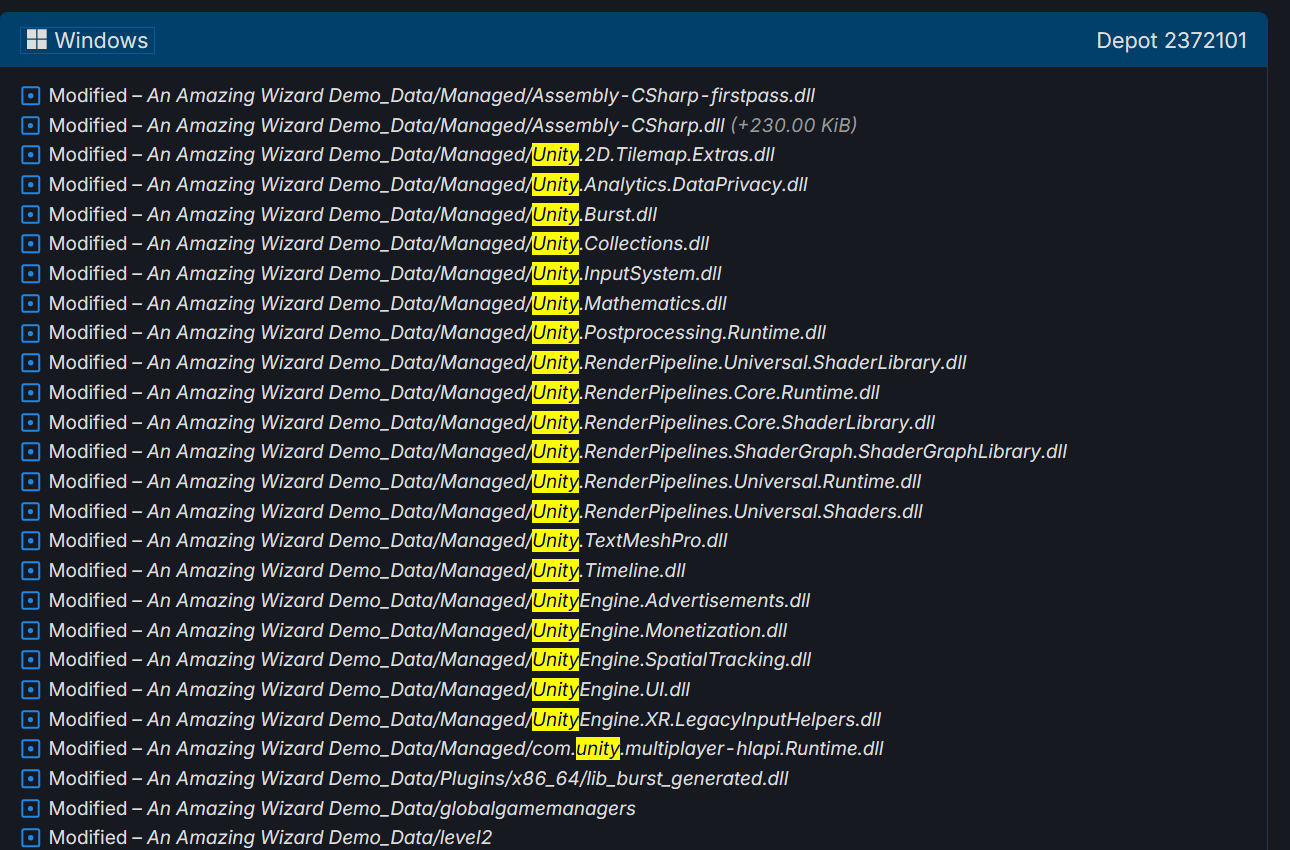Select the Plugins/x86_64/lib_burst_generated.dll path
The height and width of the screenshot is (850, 1290).
[468, 779]
